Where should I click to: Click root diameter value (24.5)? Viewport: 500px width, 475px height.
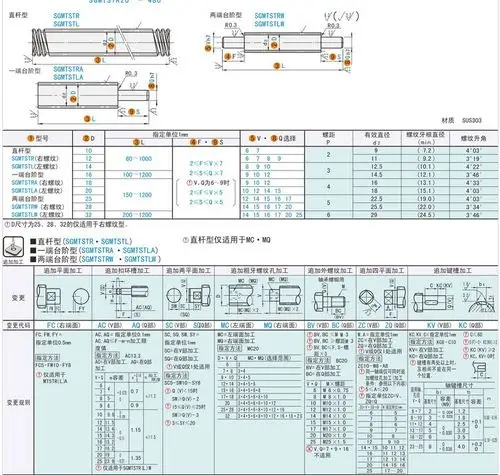(426, 215)
